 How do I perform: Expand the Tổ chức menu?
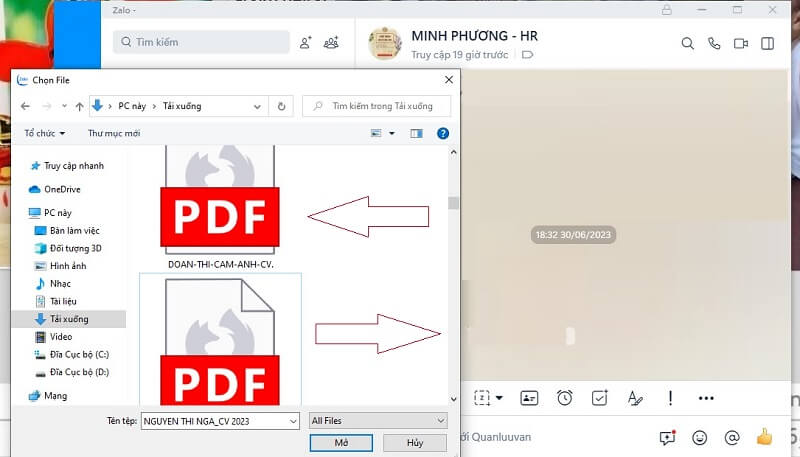[44, 133]
